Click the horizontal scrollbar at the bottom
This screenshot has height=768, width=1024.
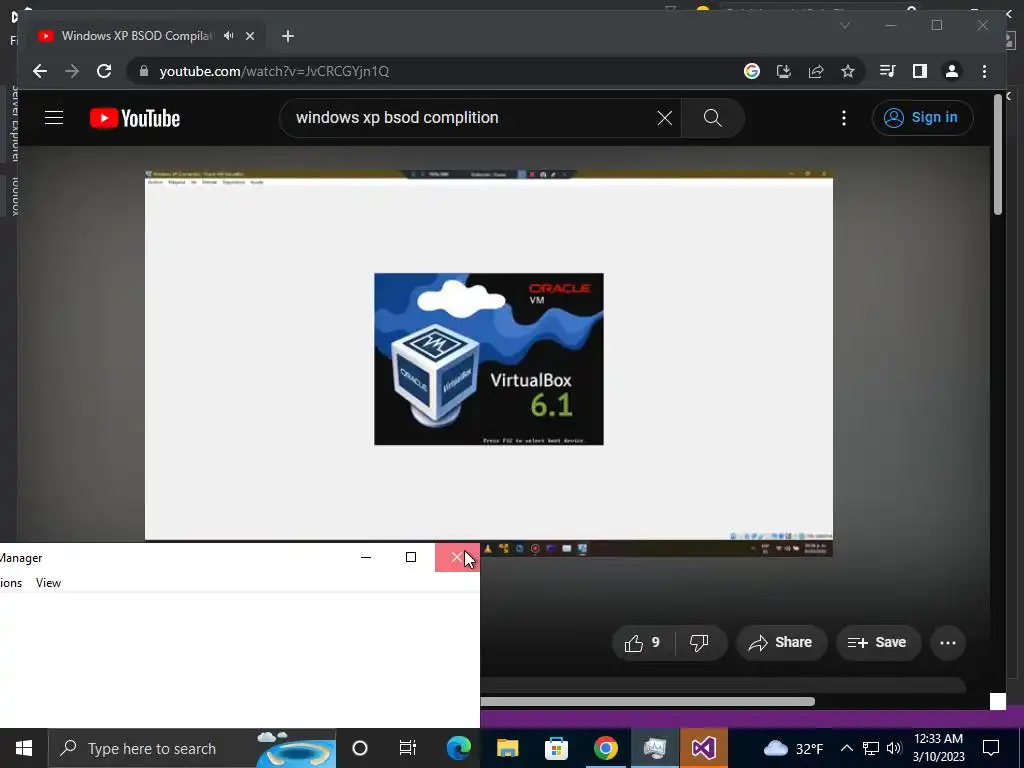(x=647, y=701)
